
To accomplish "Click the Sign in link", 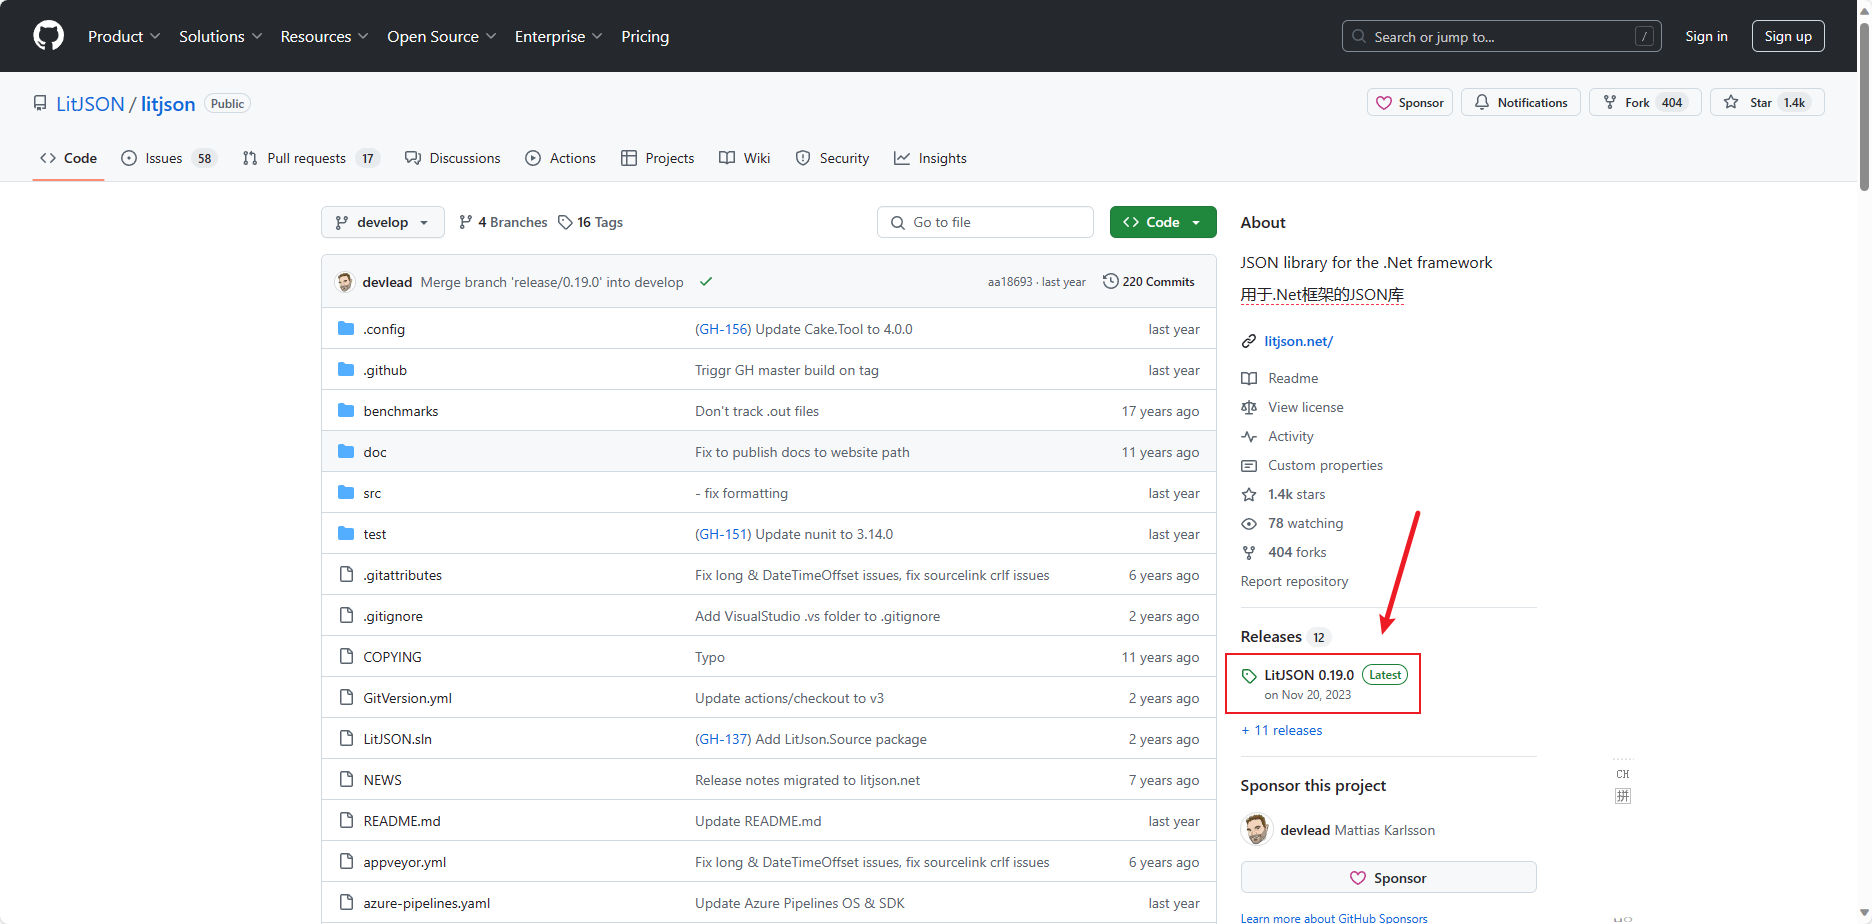I will 1706,36.
